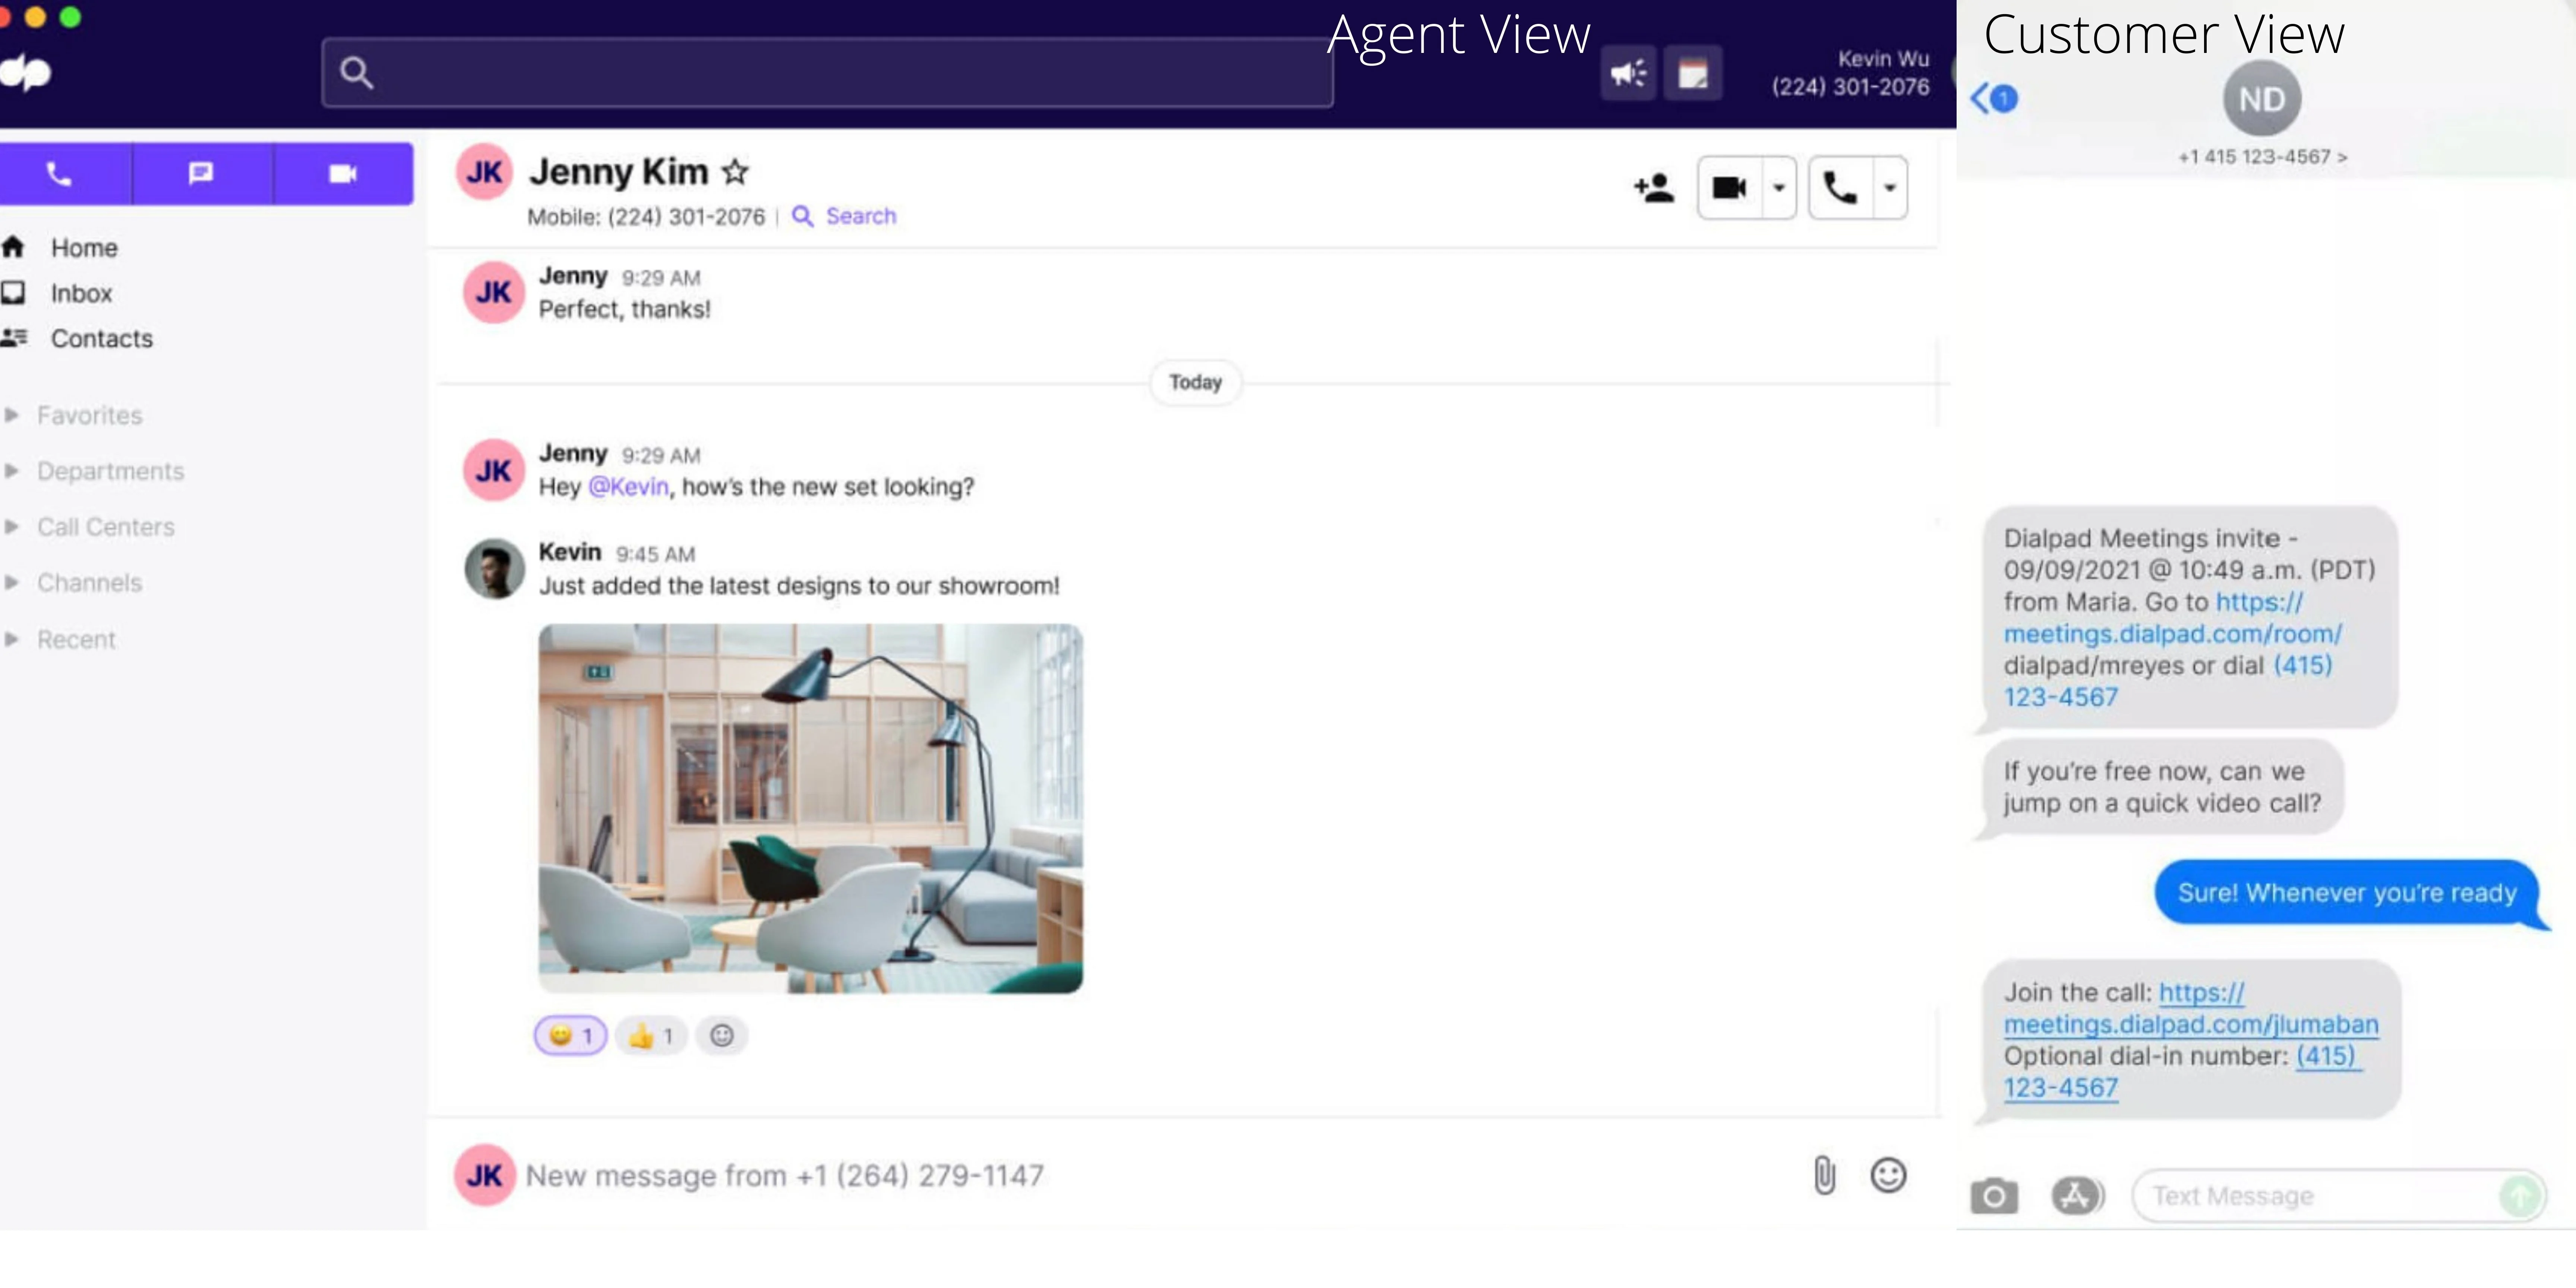Screen dimensions: 2576x1288
Task: Click the Contacts people icon
Action: (x=14, y=338)
